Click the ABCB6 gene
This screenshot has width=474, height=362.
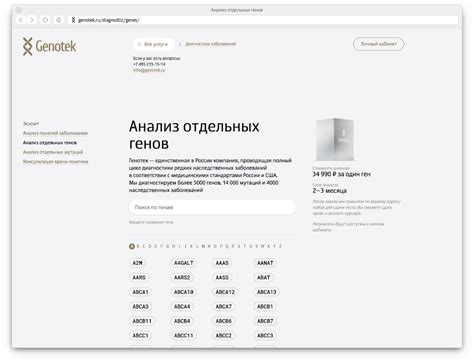click(x=223, y=321)
